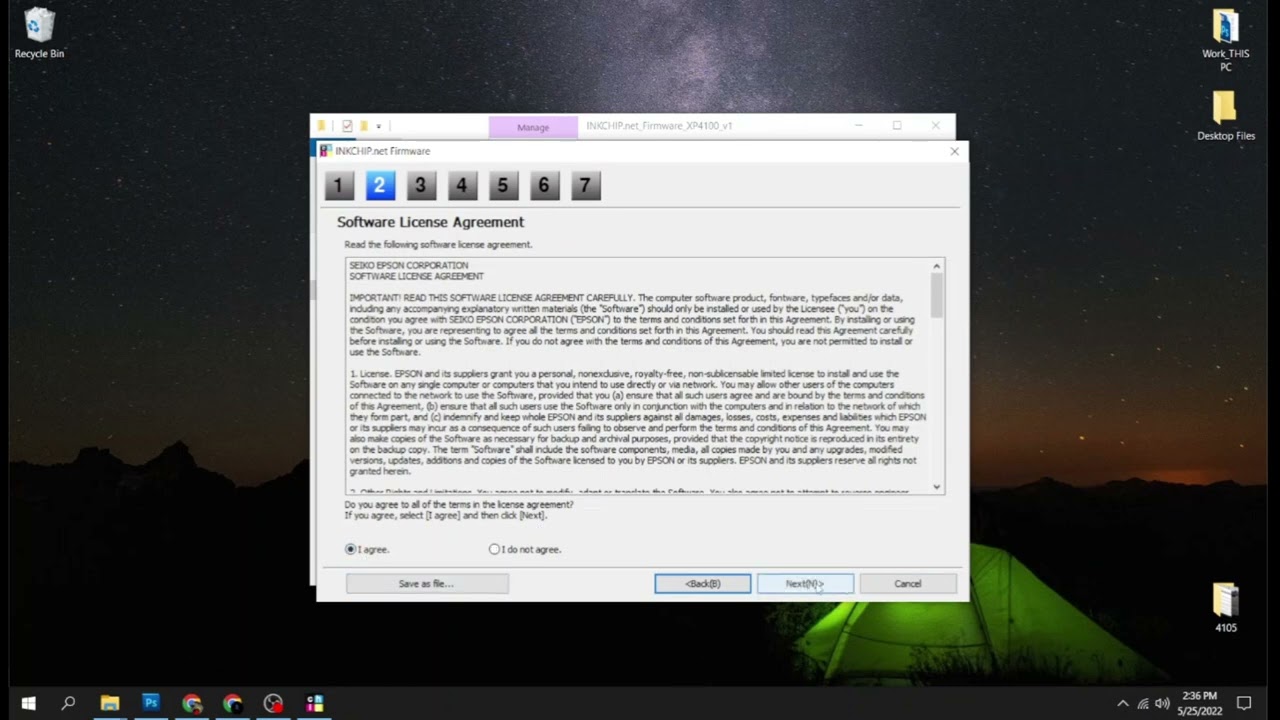Open Photoshop from the taskbar
Image resolution: width=1280 pixels, height=720 pixels.
[151, 703]
